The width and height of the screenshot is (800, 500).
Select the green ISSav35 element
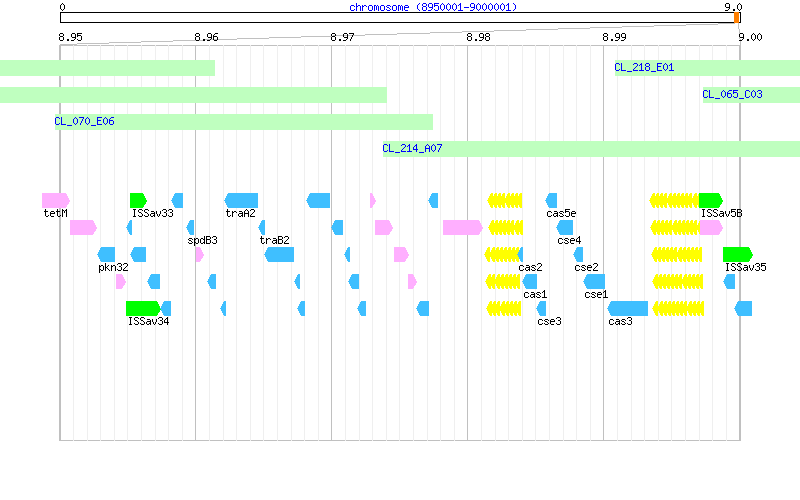(x=738, y=255)
